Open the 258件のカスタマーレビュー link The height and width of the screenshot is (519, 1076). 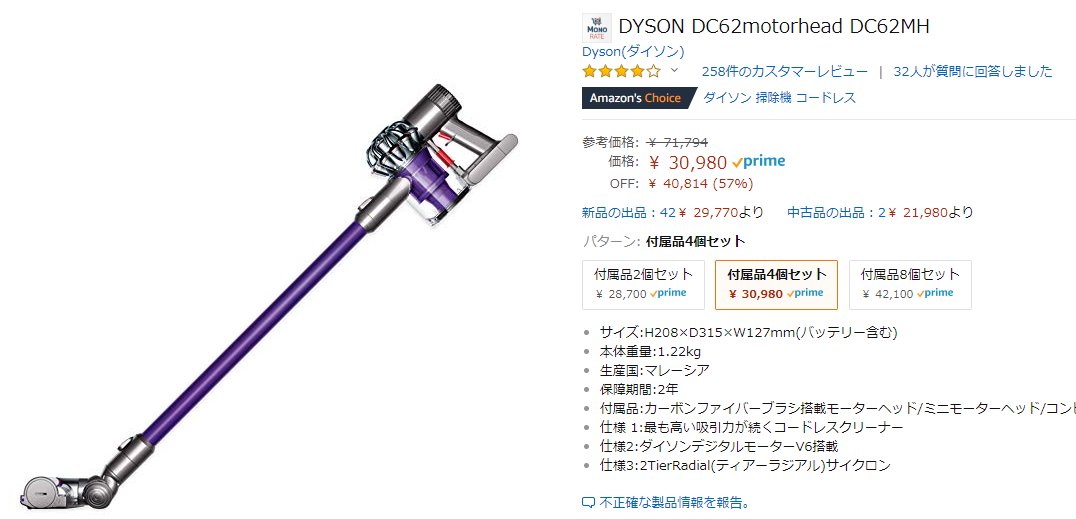pos(784,71)
